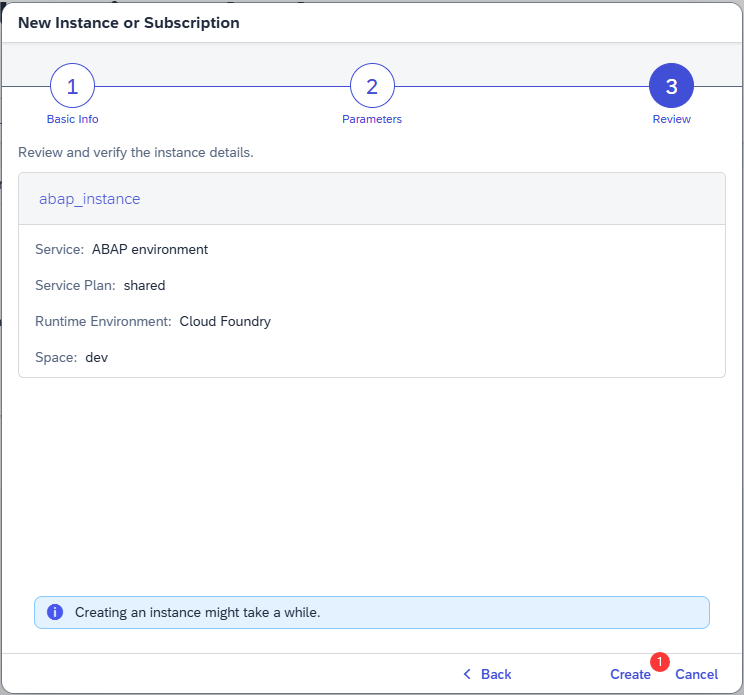The height and width of the screenshot is (695, 744).
Task: Open the Parameters step label
Action: (372, 119)
